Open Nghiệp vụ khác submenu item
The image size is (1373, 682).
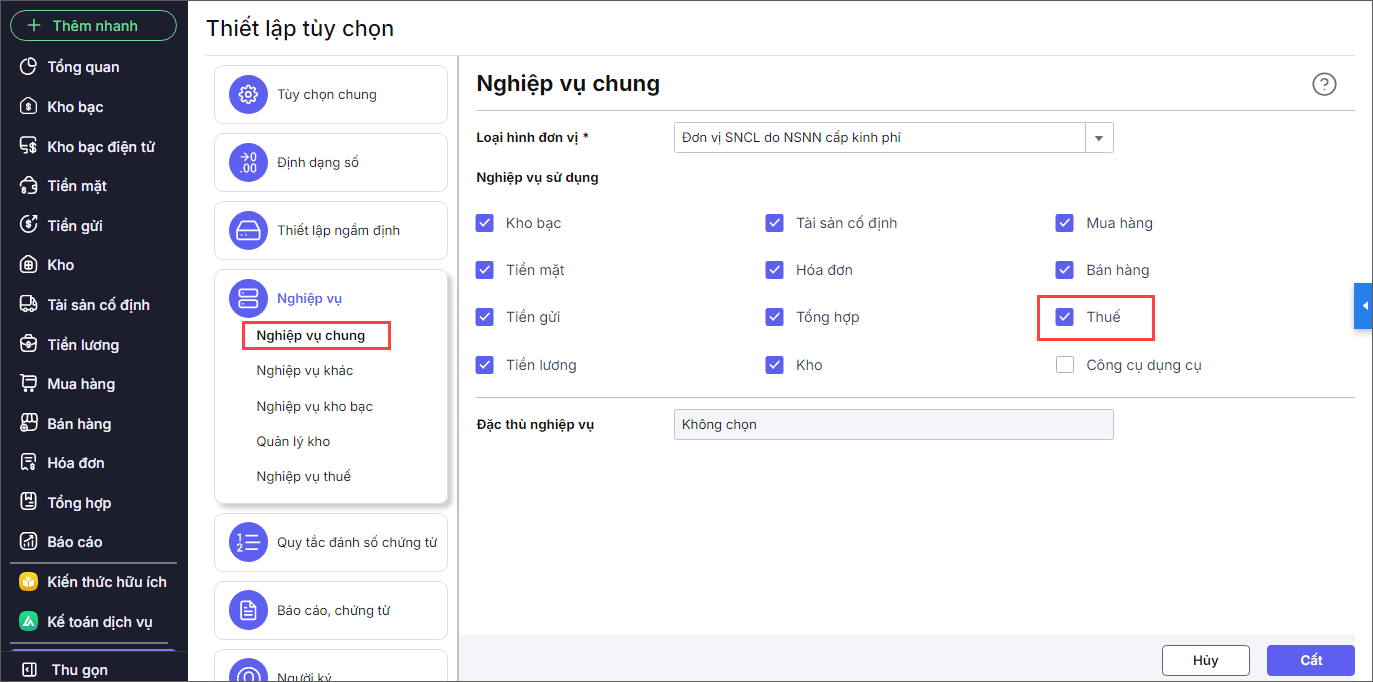pyautogui.click(x=305, y=371)
